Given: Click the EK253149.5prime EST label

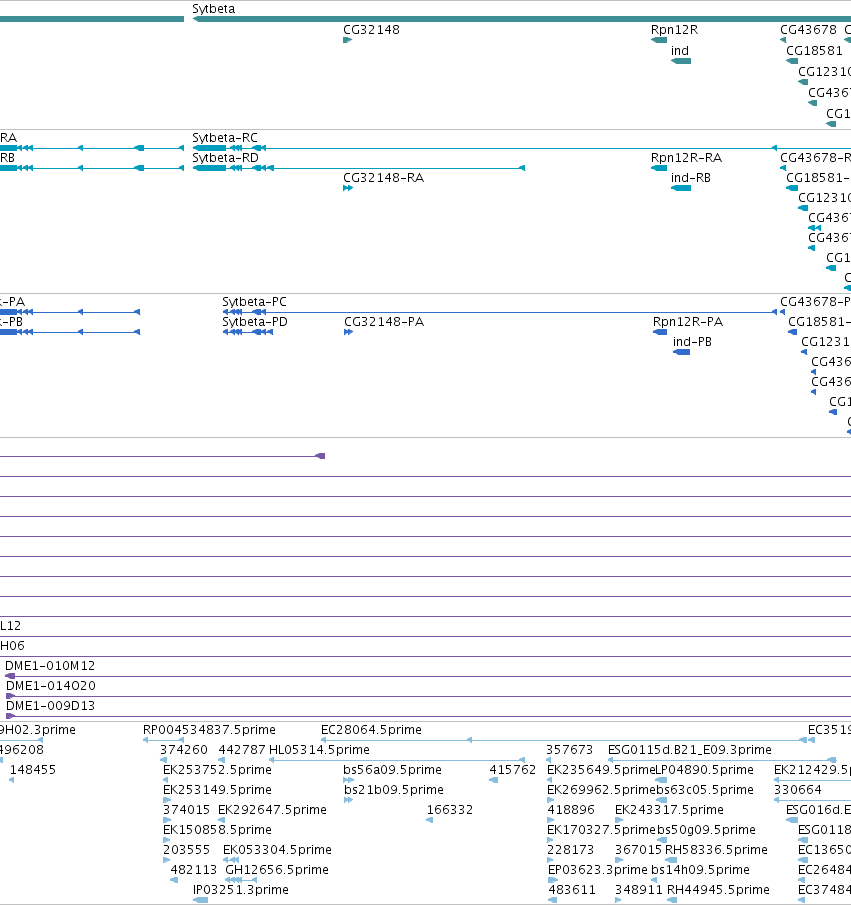Looking at the screenshot, I should pos(217,790).
